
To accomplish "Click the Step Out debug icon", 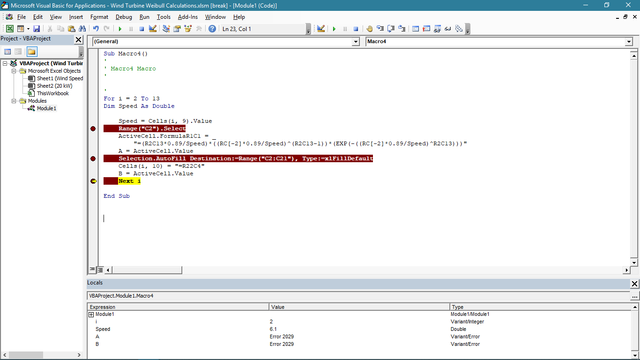I will pyautogui.click(x=402, y=29).
